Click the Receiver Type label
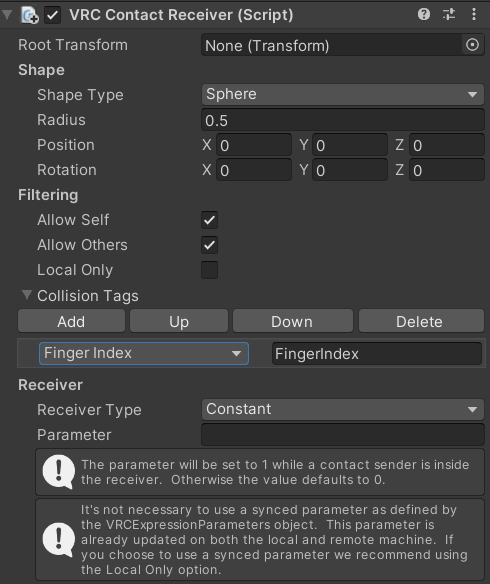Image resolution: width=490 pixels, height=584 pixels. pos(89,410)
